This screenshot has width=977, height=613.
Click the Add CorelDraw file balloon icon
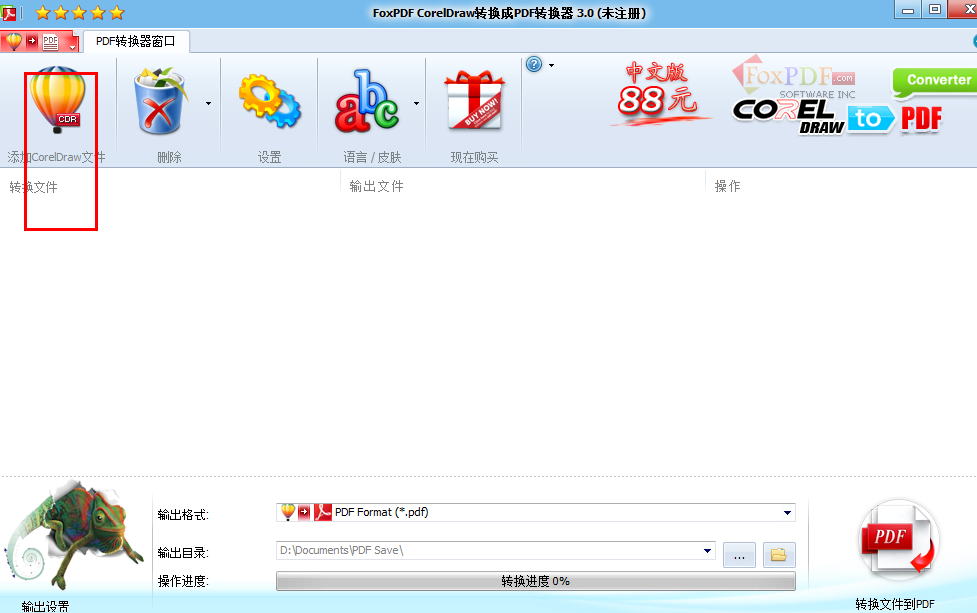[x=57, y=100]
